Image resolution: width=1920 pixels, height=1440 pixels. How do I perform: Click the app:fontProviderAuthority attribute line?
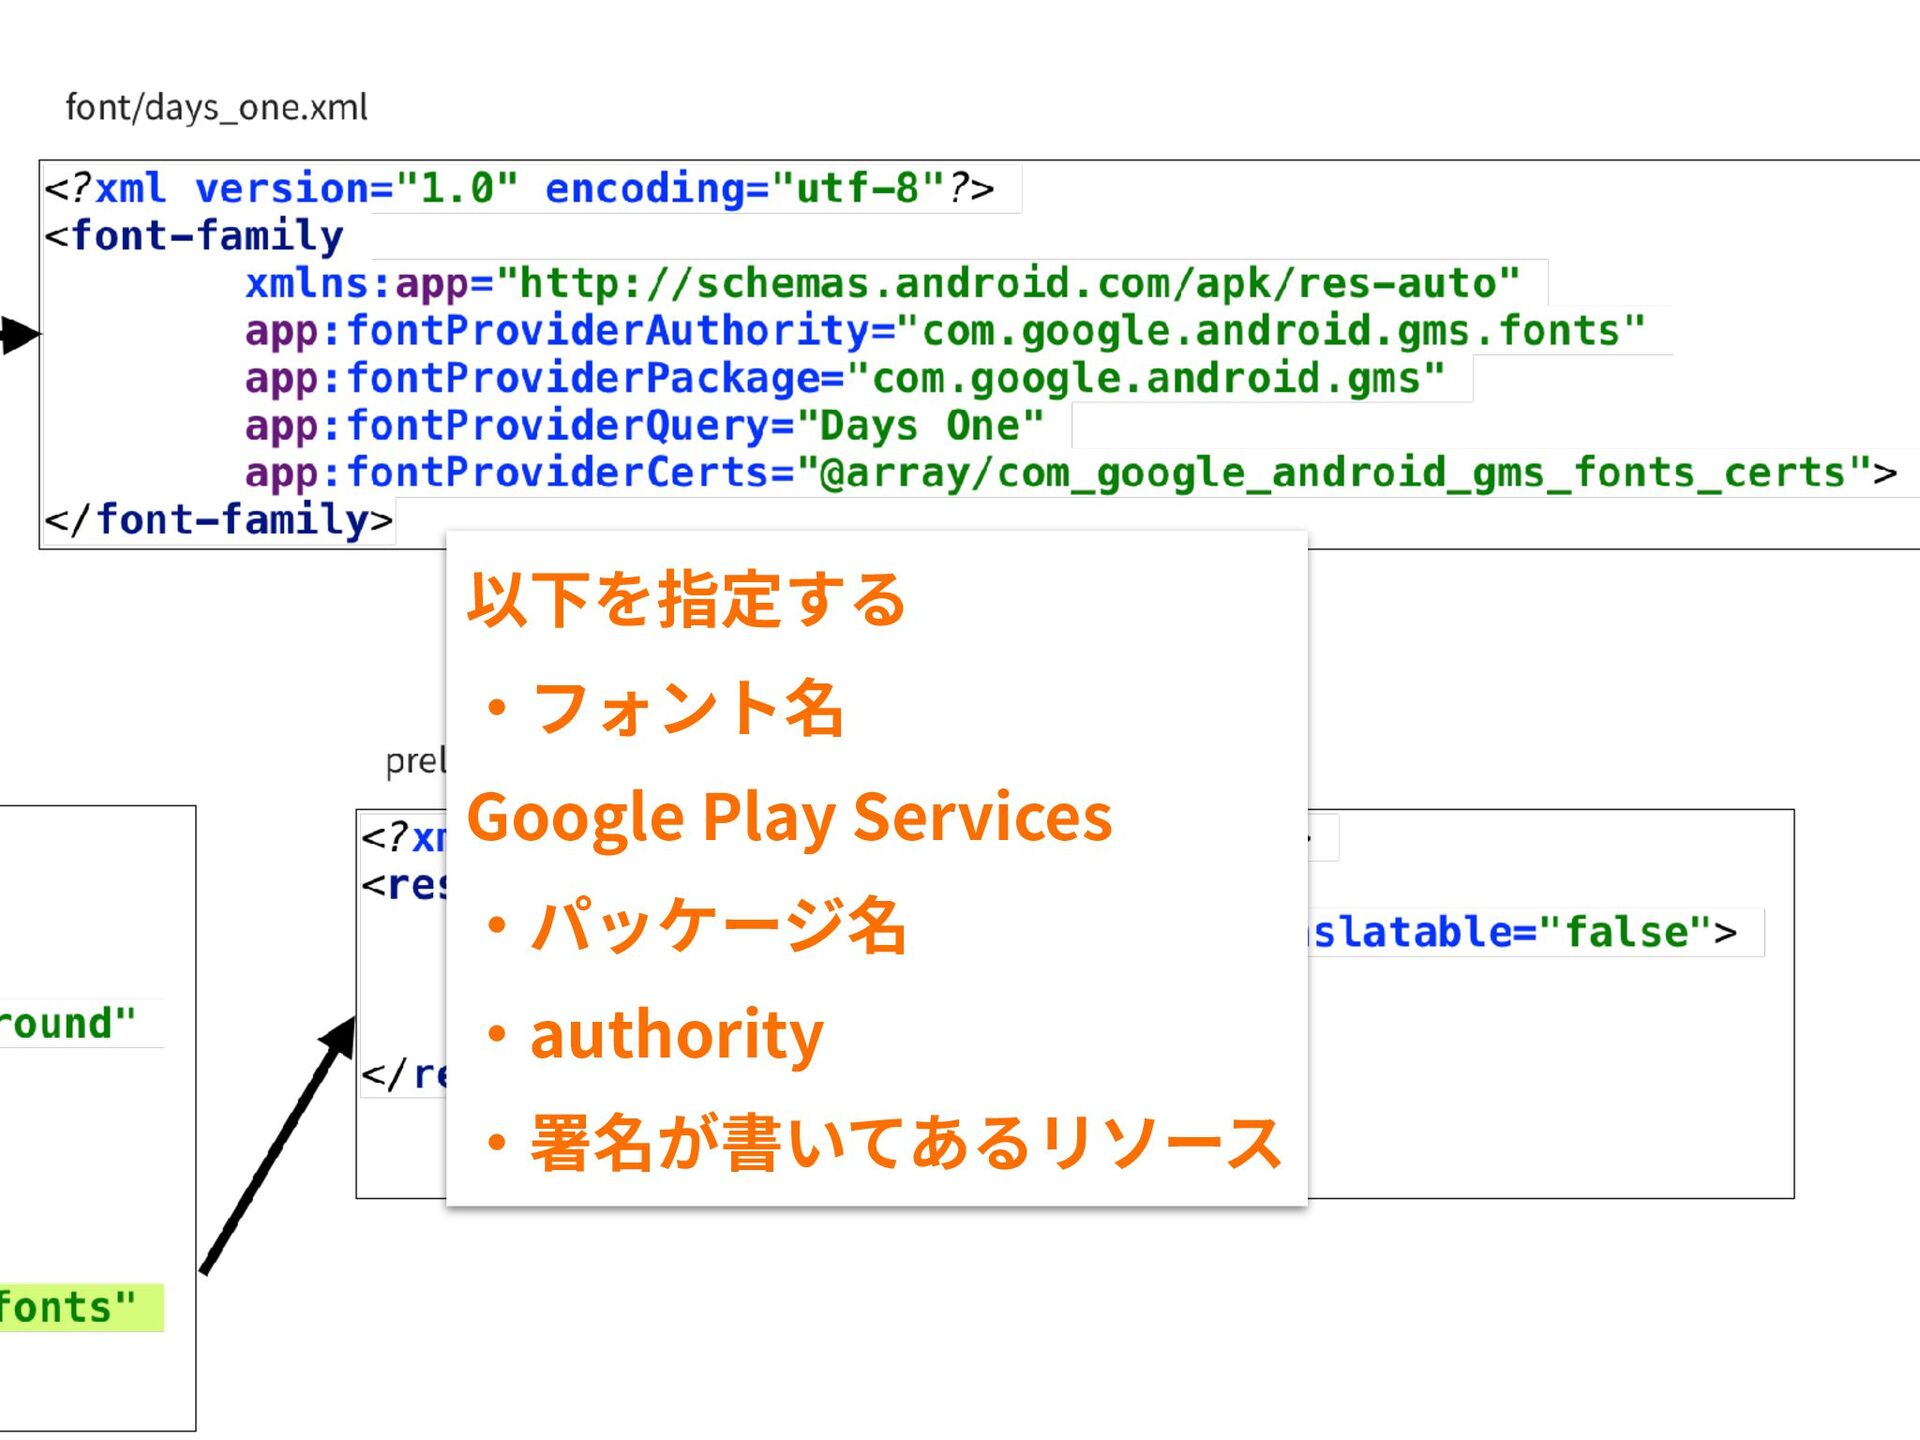click(x=945, y=331)
